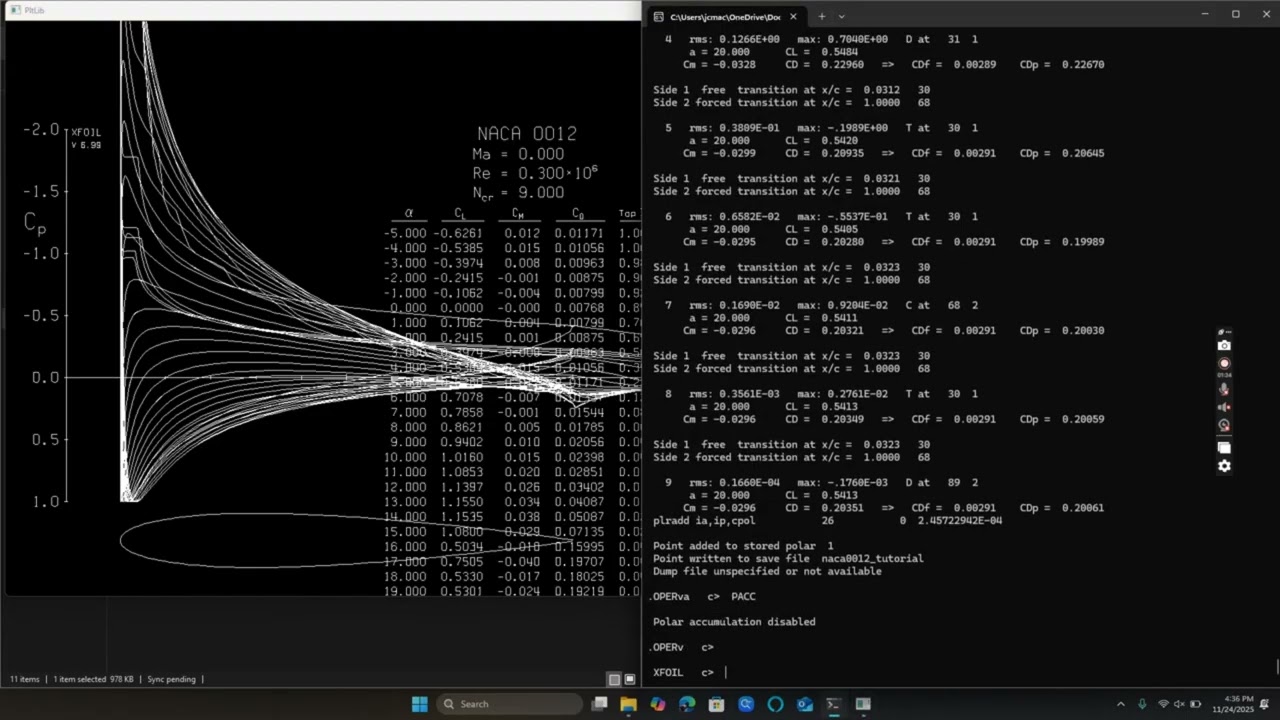Open the clock showing 4:36 PM
Screen dimensions: 1280x720
coord(1233,704)
